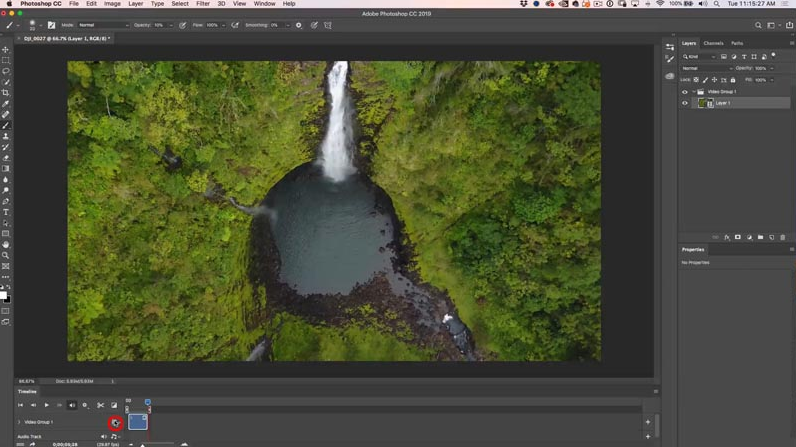Open the Filter menu
The image size is (796, 447).
click(x=203, y=4)
